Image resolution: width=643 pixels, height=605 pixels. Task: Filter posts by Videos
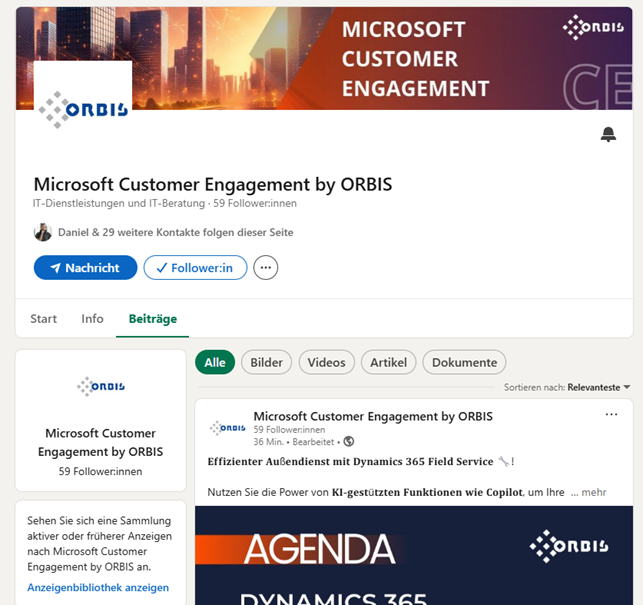[x=326, y=363]
